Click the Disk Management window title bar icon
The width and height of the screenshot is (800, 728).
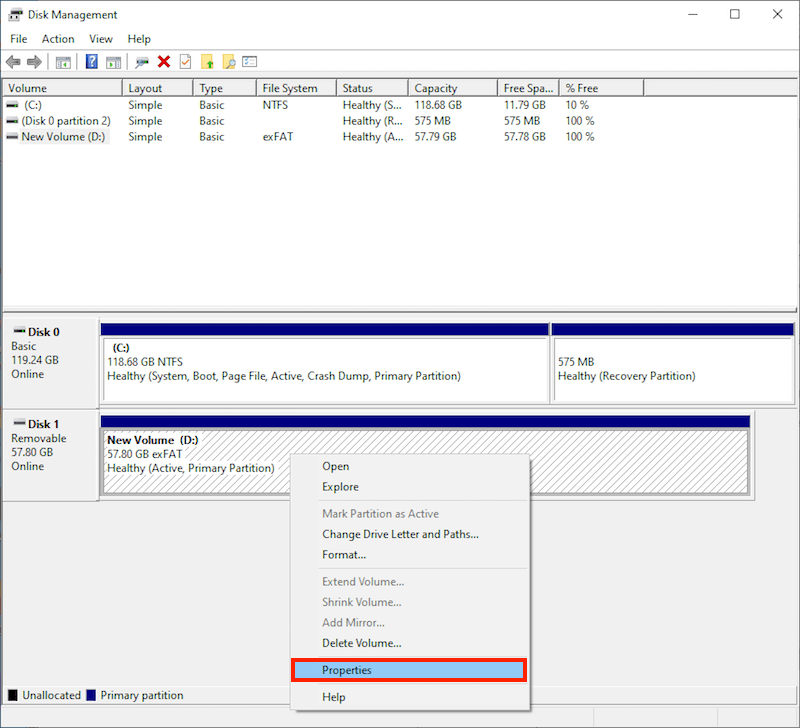coord(14,14)
